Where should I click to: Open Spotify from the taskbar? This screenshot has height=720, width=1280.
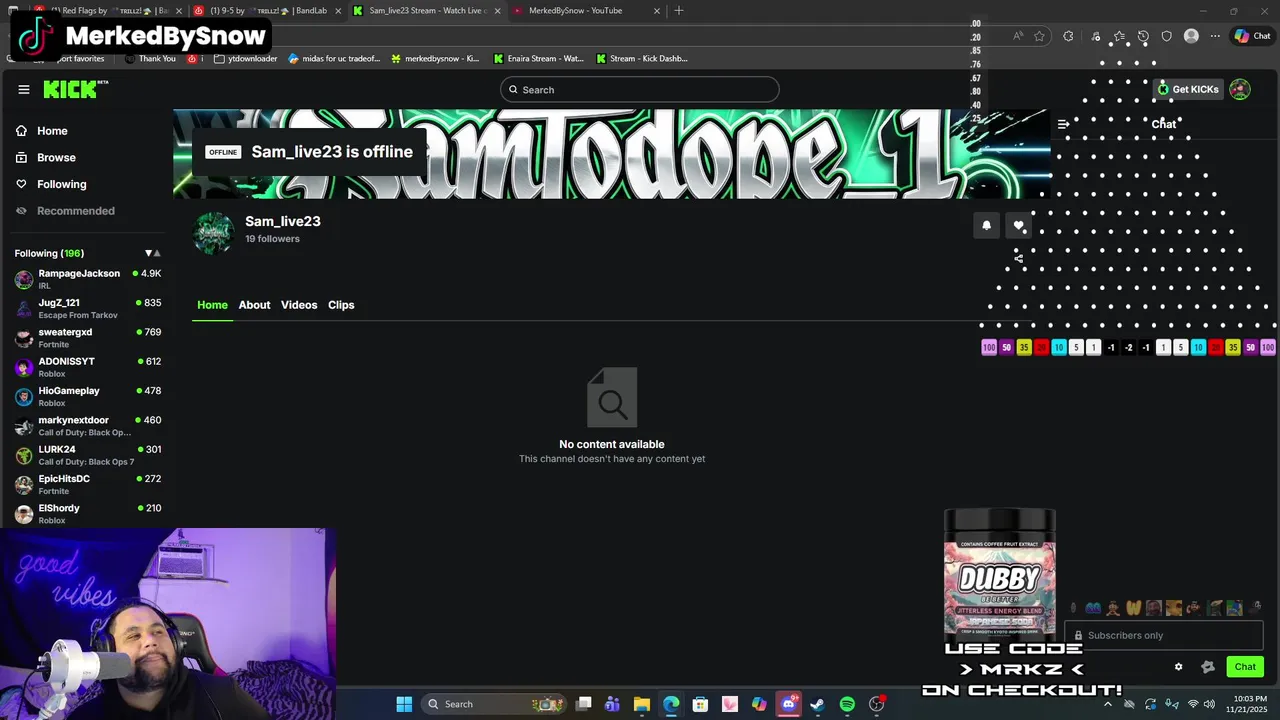point(847,704)
